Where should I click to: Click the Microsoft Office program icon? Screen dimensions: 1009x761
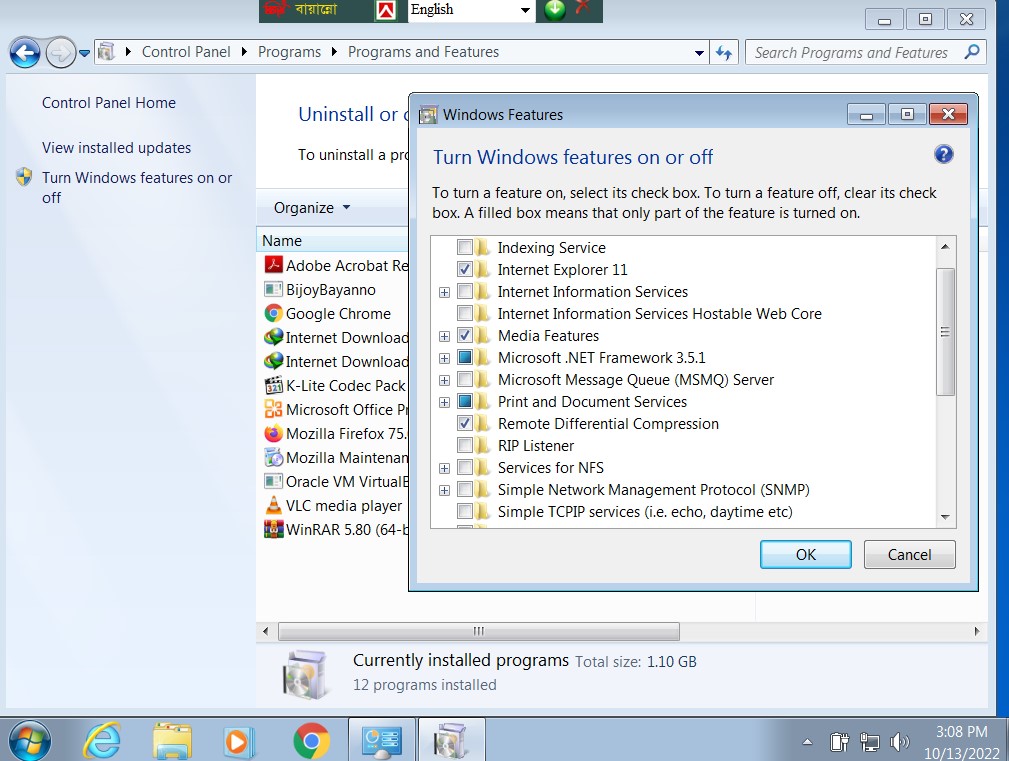[x=273, y=409]
